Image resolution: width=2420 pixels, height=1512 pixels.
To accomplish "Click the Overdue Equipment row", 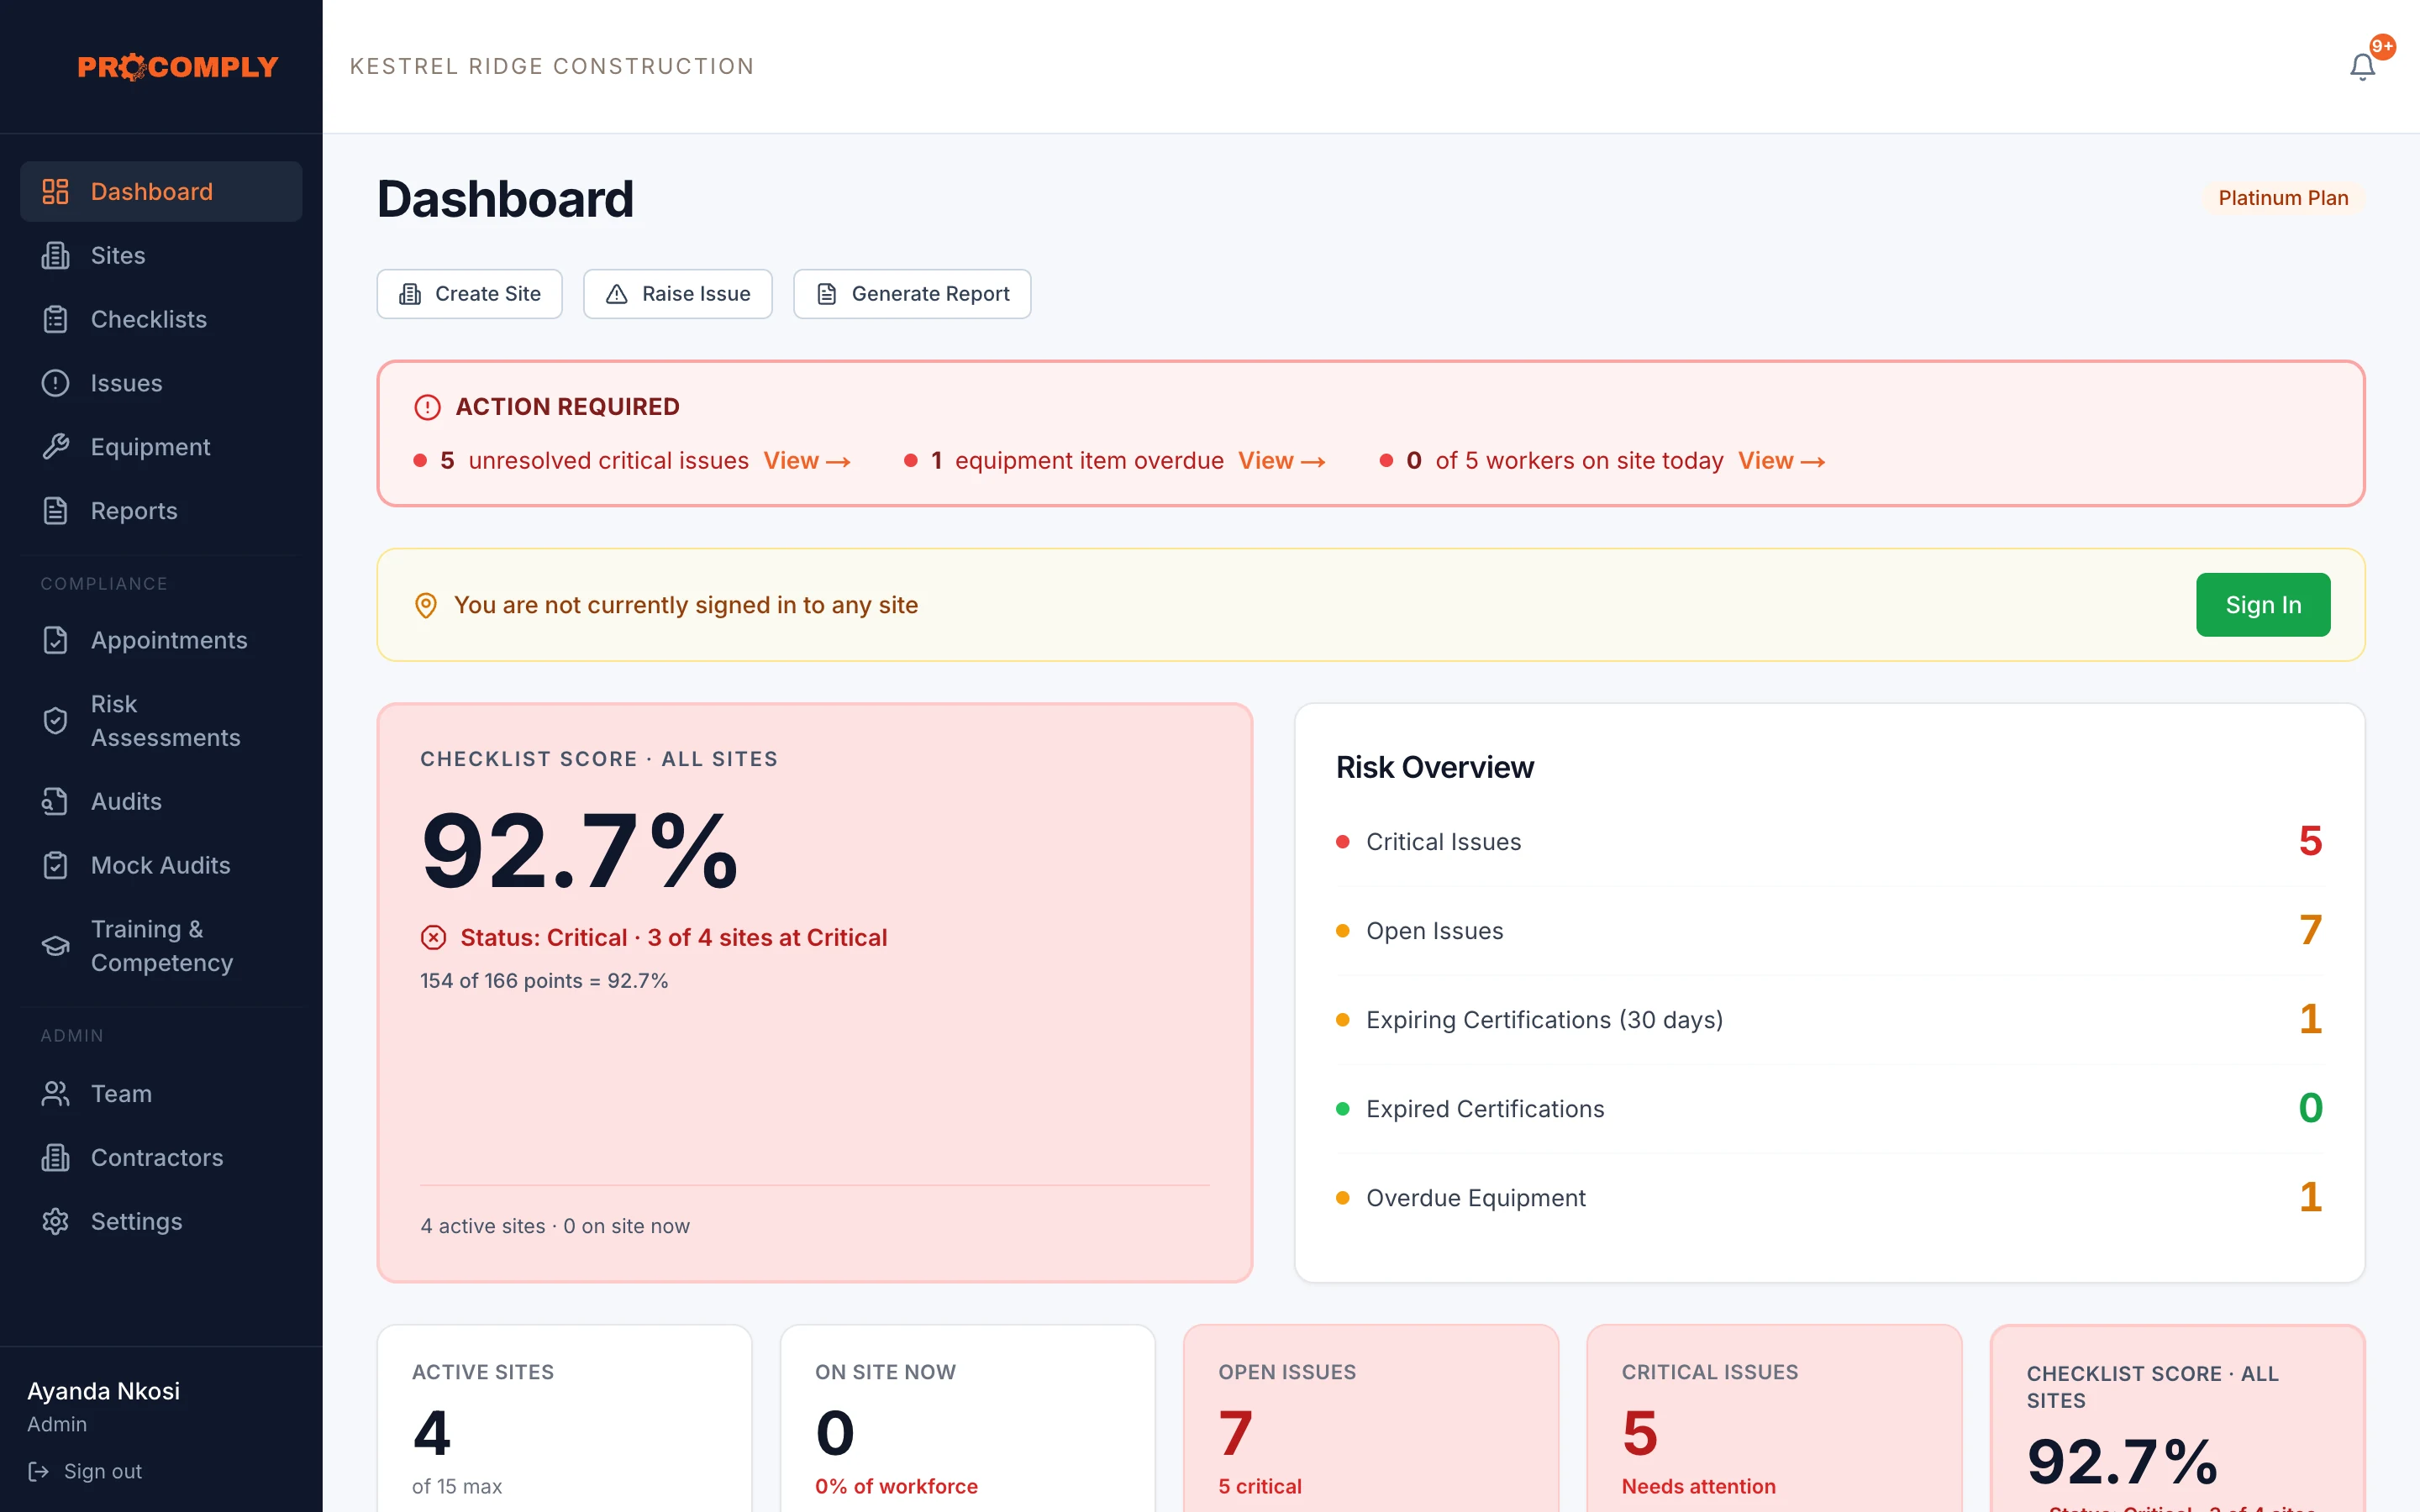I will coord(1829,1198).
